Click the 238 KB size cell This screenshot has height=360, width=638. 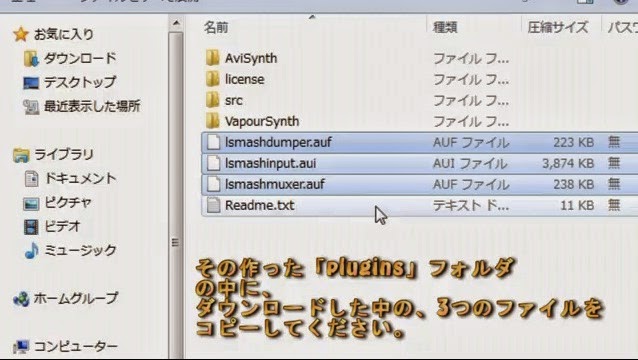(573, 184)
